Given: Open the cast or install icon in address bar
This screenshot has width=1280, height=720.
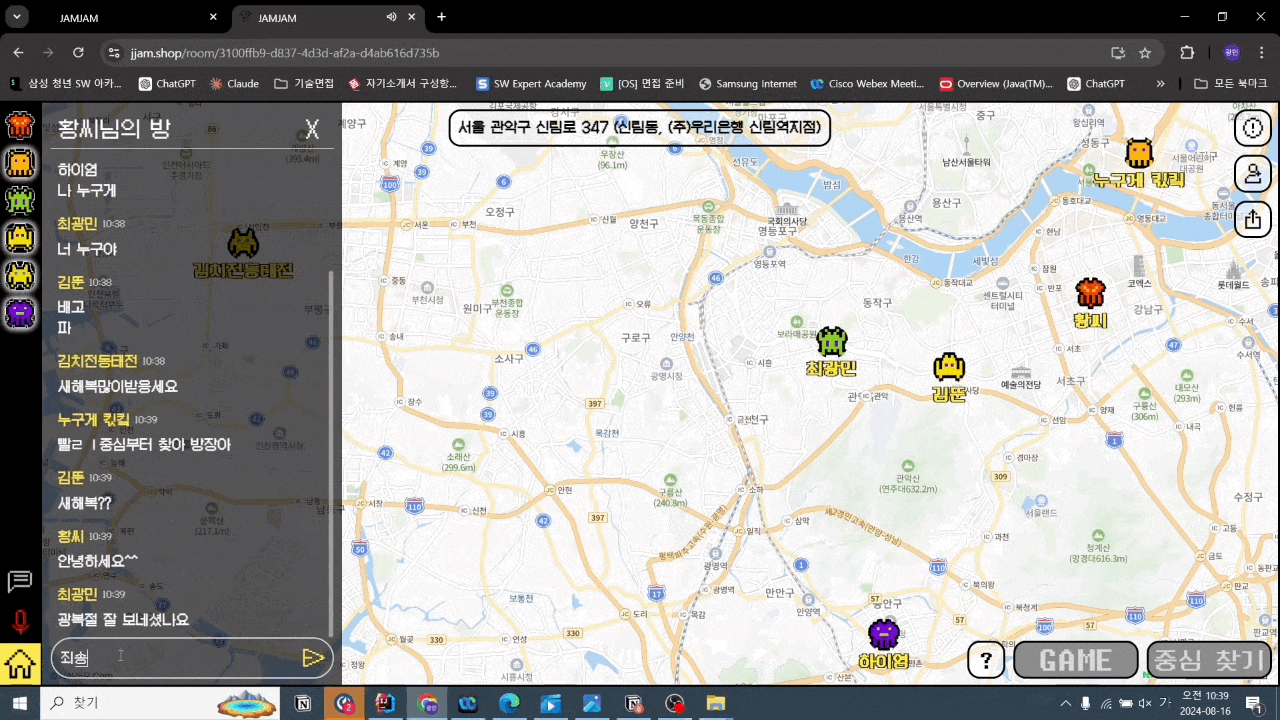Looking at the screenshot, I should pos(1117,52).
